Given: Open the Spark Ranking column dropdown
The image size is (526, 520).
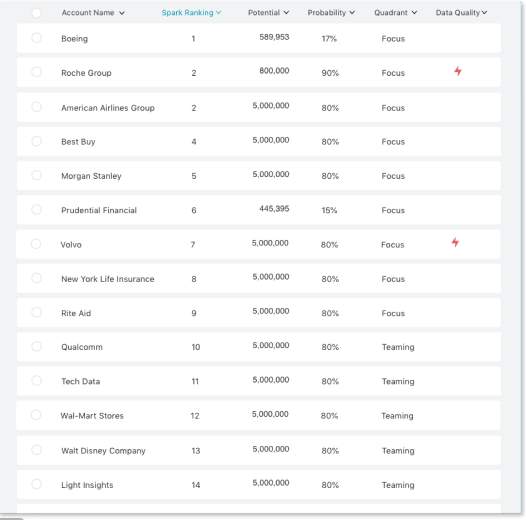Looking at the screenshot, I should [218, 13].
